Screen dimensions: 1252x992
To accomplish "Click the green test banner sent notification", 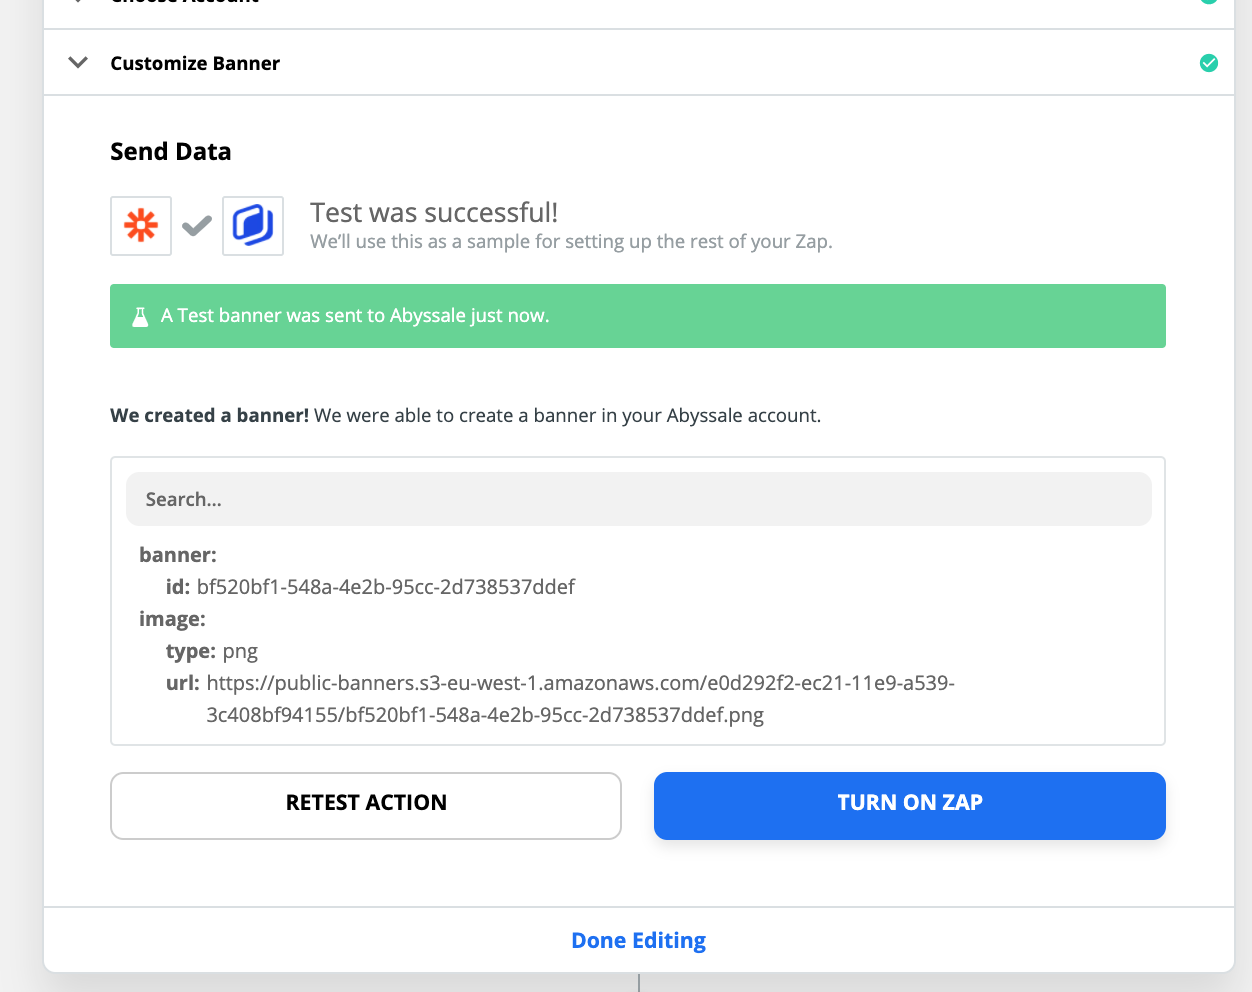I will pos(638,316).
